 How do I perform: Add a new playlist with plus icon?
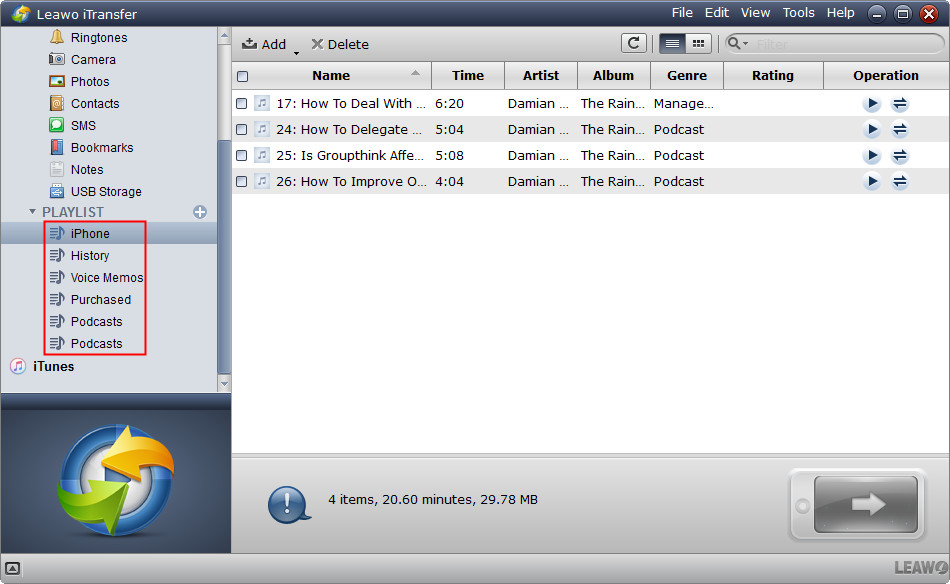pos(200,212)
